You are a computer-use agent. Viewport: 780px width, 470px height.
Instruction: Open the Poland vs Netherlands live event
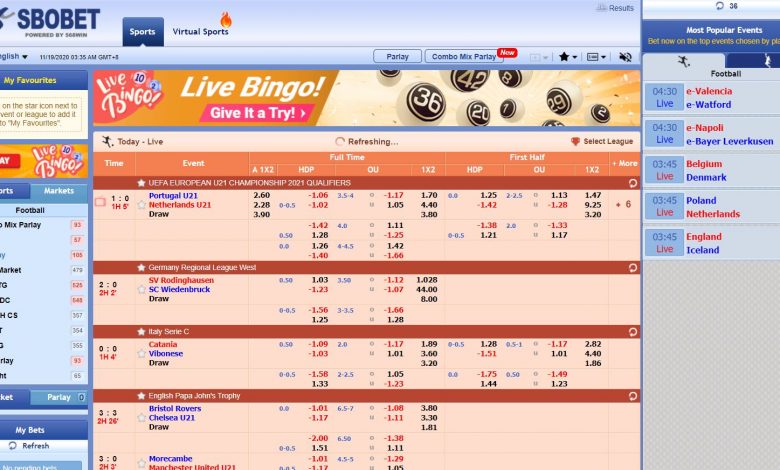[x=711, y=207]
